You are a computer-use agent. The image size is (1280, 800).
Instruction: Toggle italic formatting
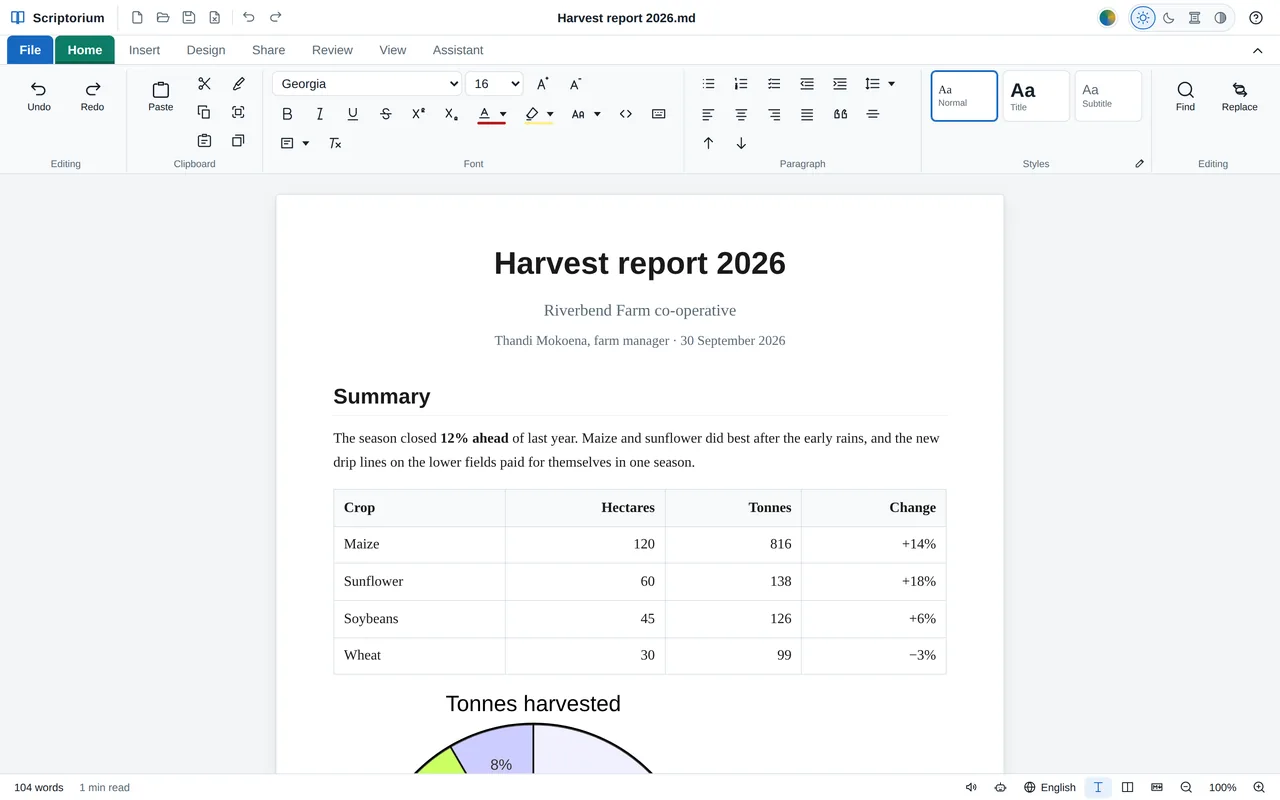click(320, 114)
